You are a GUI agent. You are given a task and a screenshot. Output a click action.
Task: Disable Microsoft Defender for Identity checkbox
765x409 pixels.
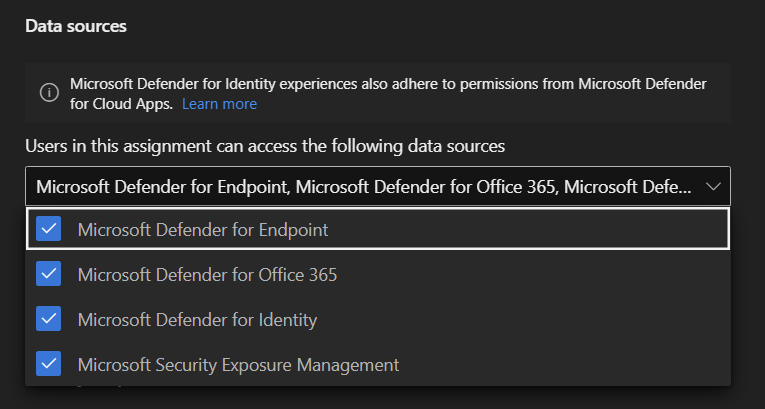coord(48,319)
